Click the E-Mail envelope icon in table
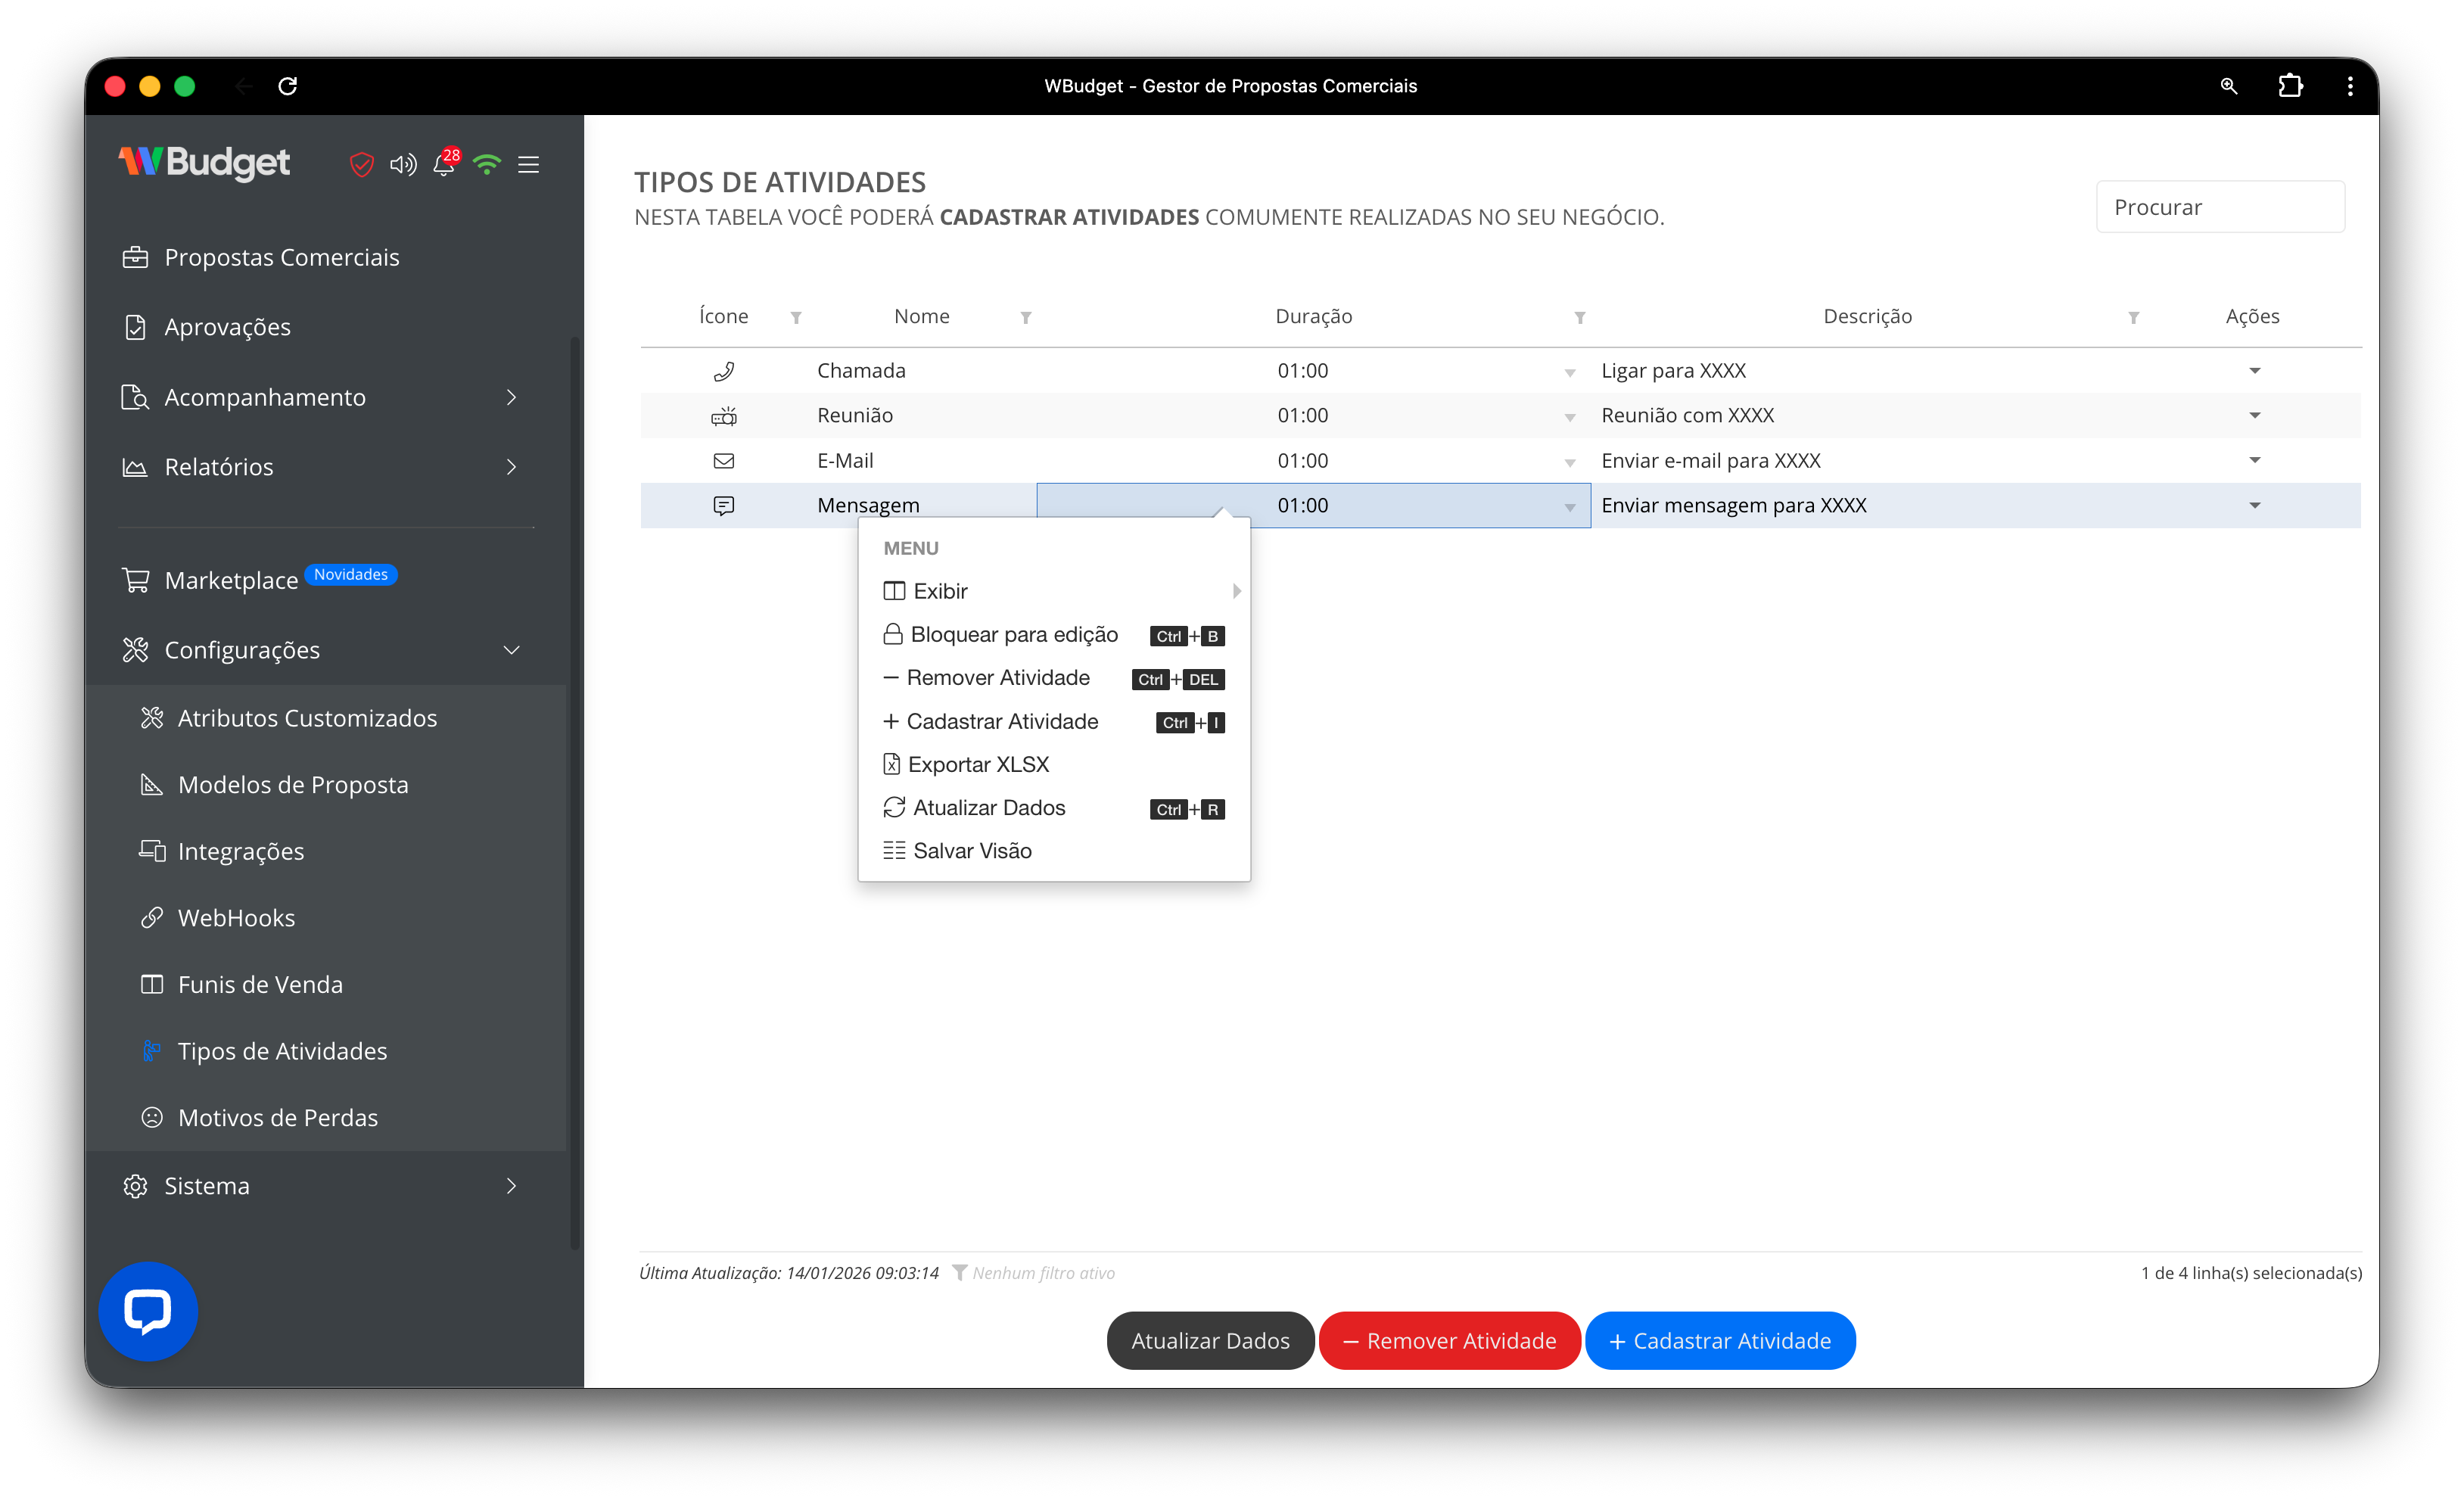Screen dimensions: 2464x1500 point(724,461)
